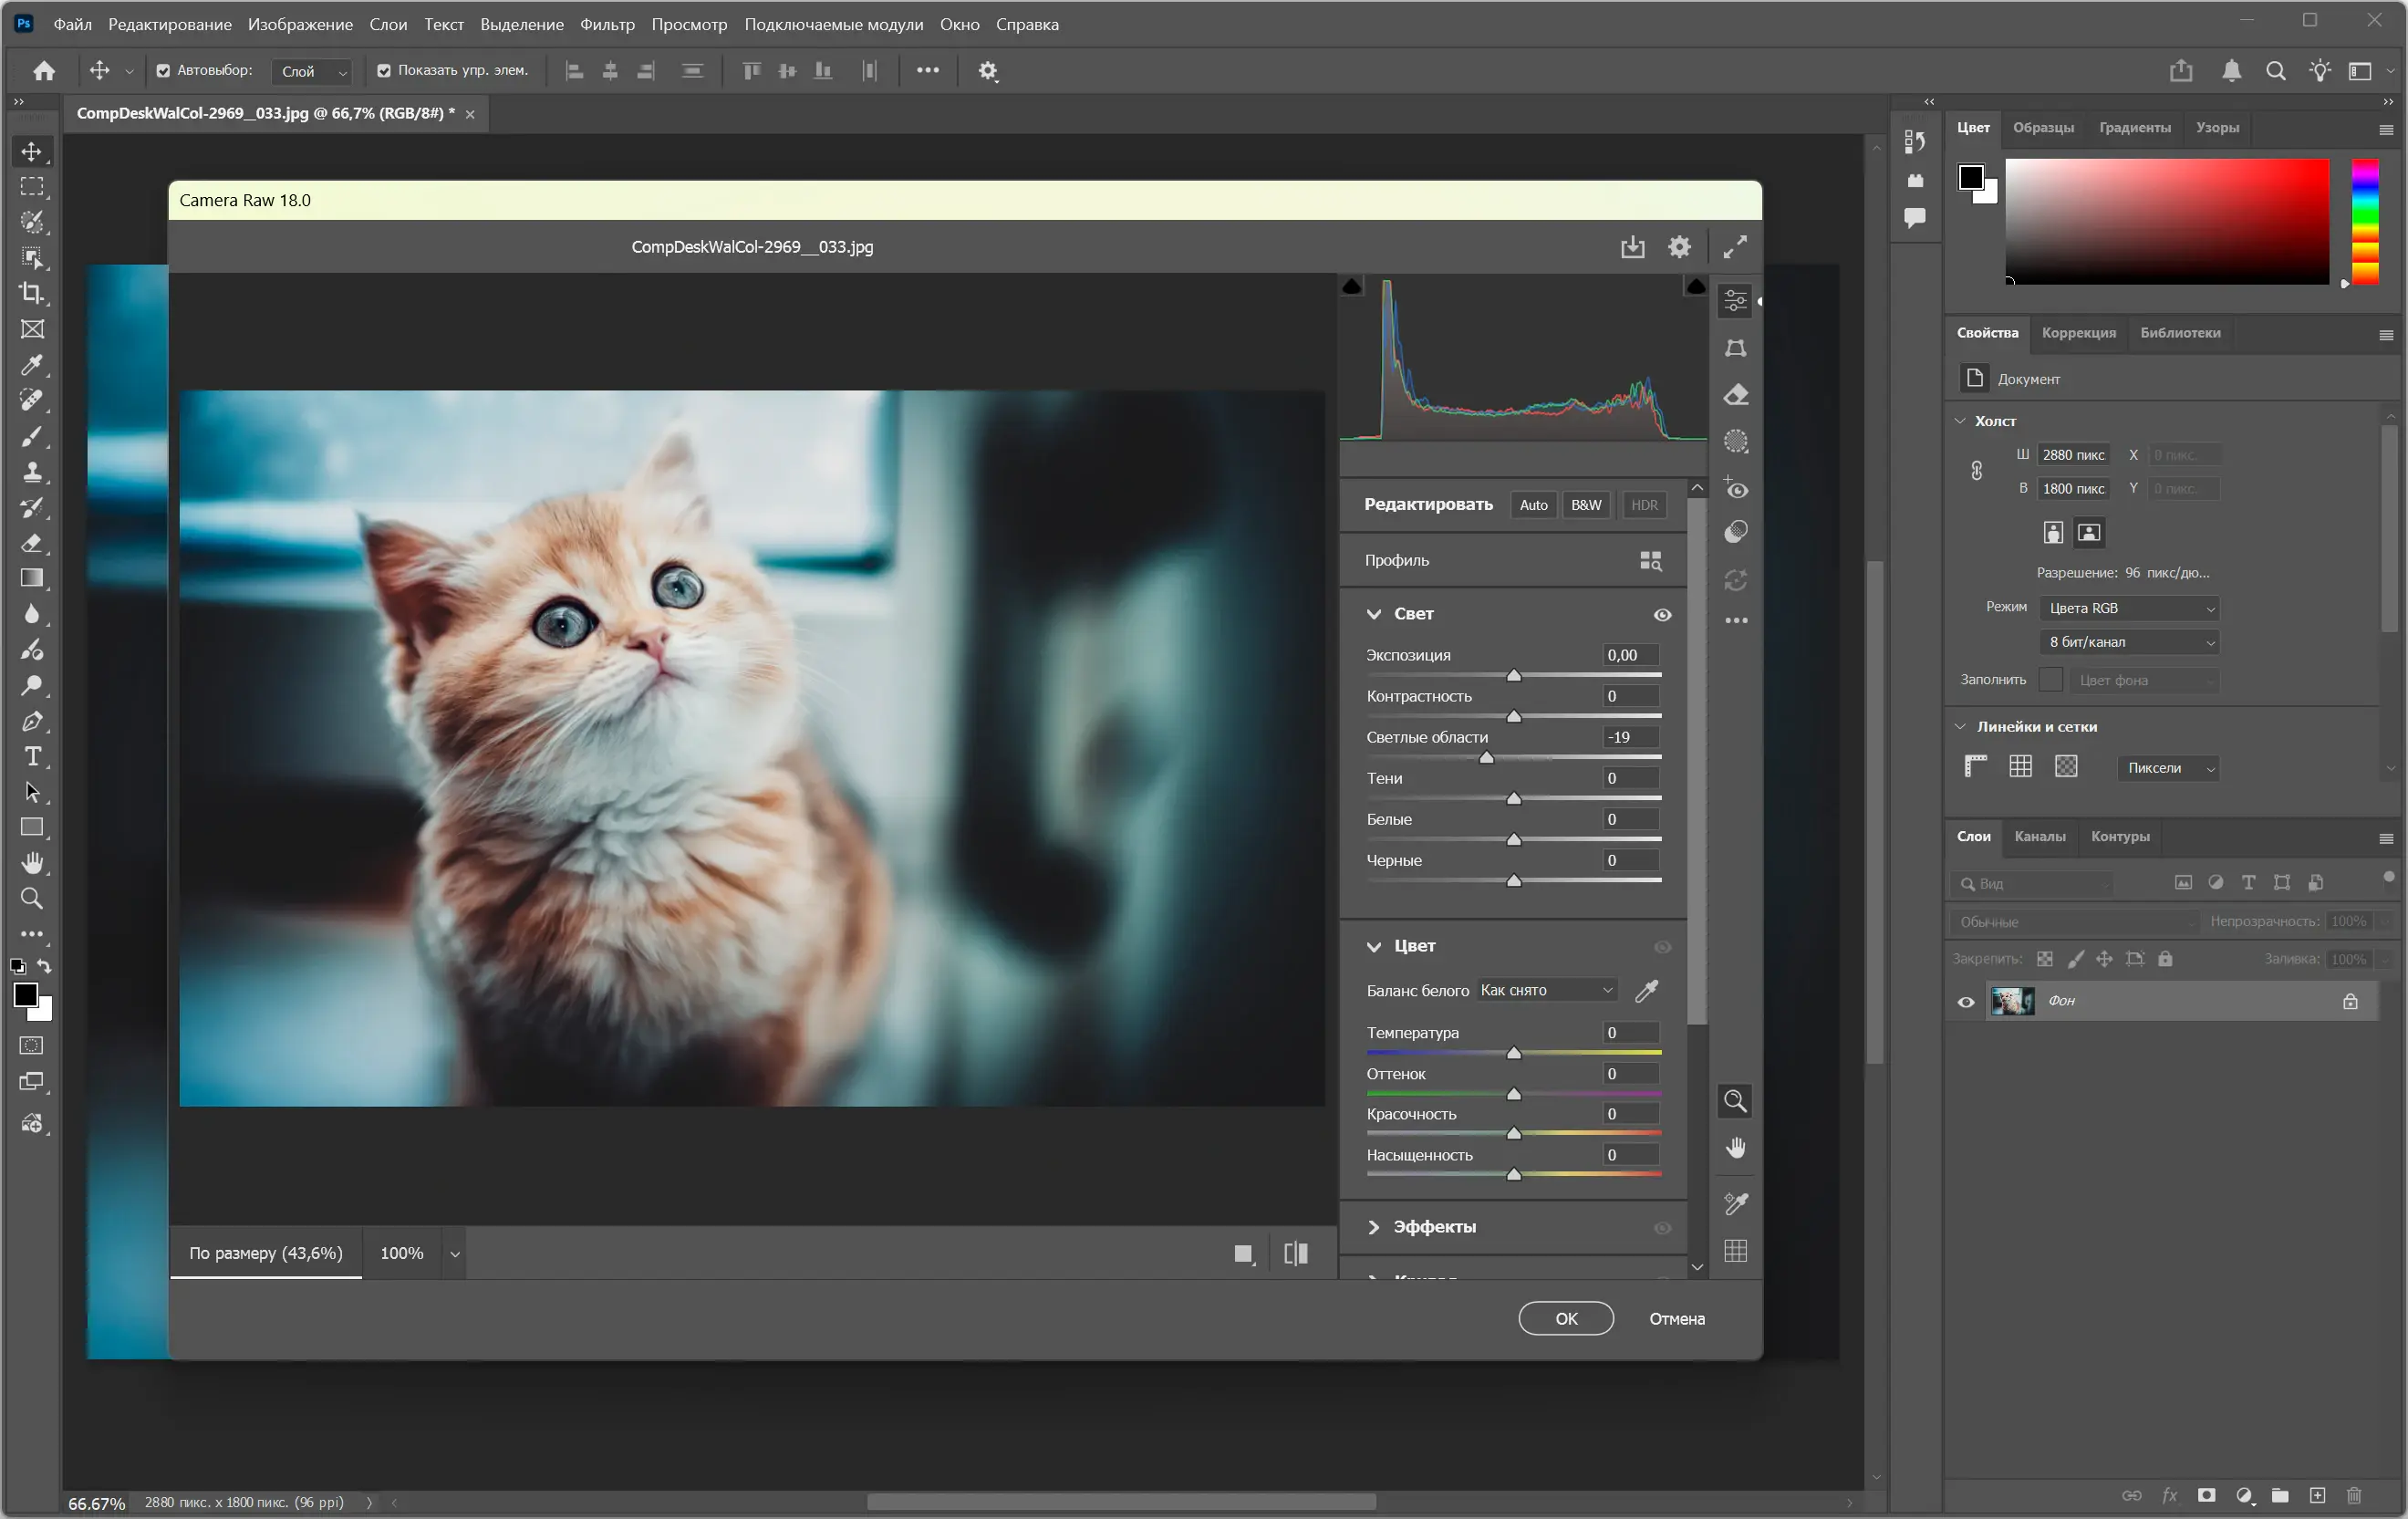Open the Режим Цвета RGB dropdown
This screenshot has height=1519, width=2408.
2129,608
